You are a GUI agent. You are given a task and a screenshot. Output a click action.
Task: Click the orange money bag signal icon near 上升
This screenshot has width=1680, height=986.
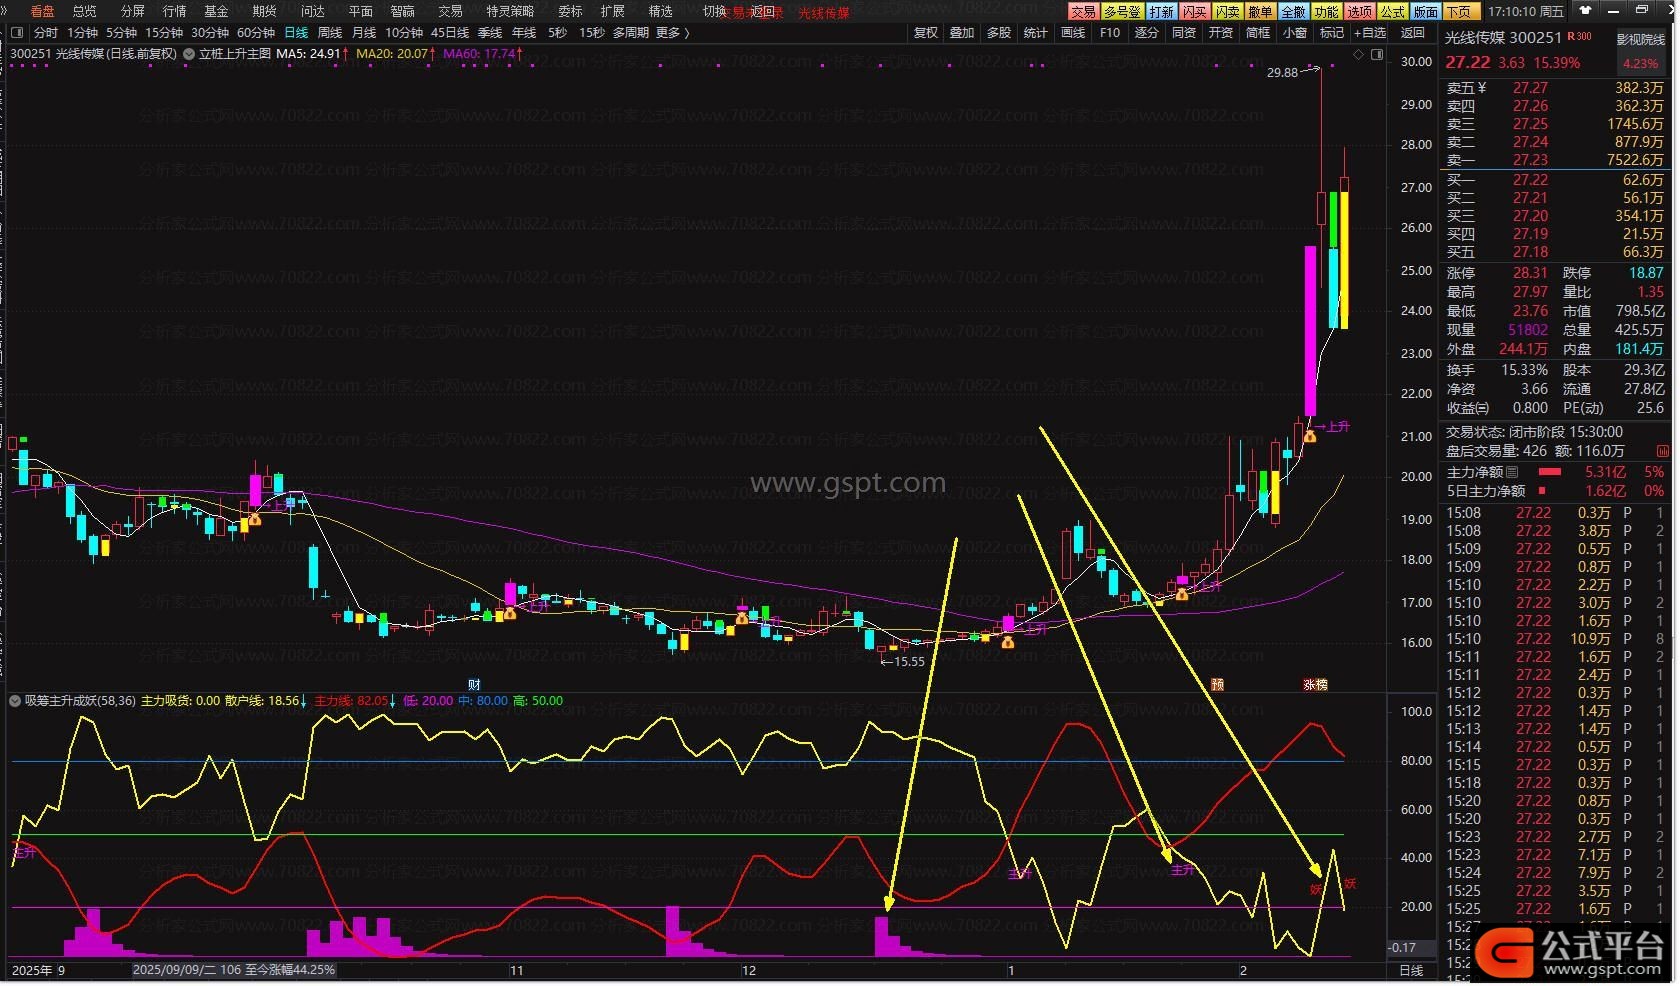[1310, 436]
